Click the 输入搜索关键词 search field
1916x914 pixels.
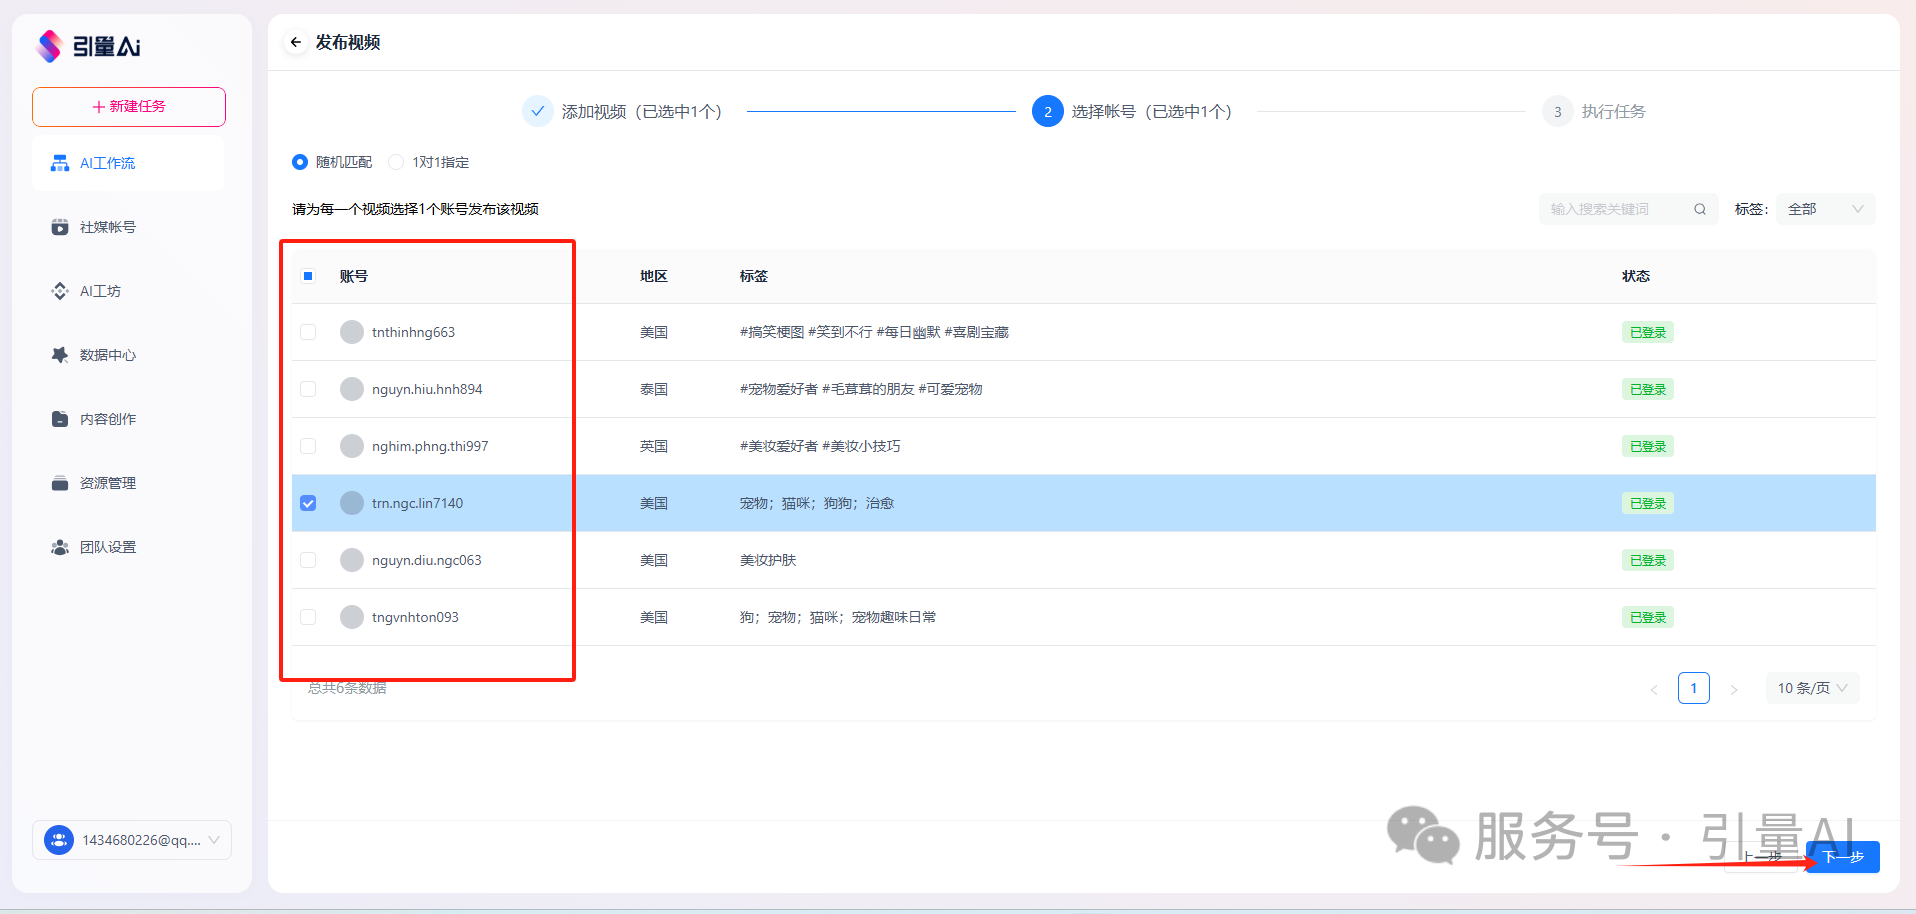[x=1628, y=209]
